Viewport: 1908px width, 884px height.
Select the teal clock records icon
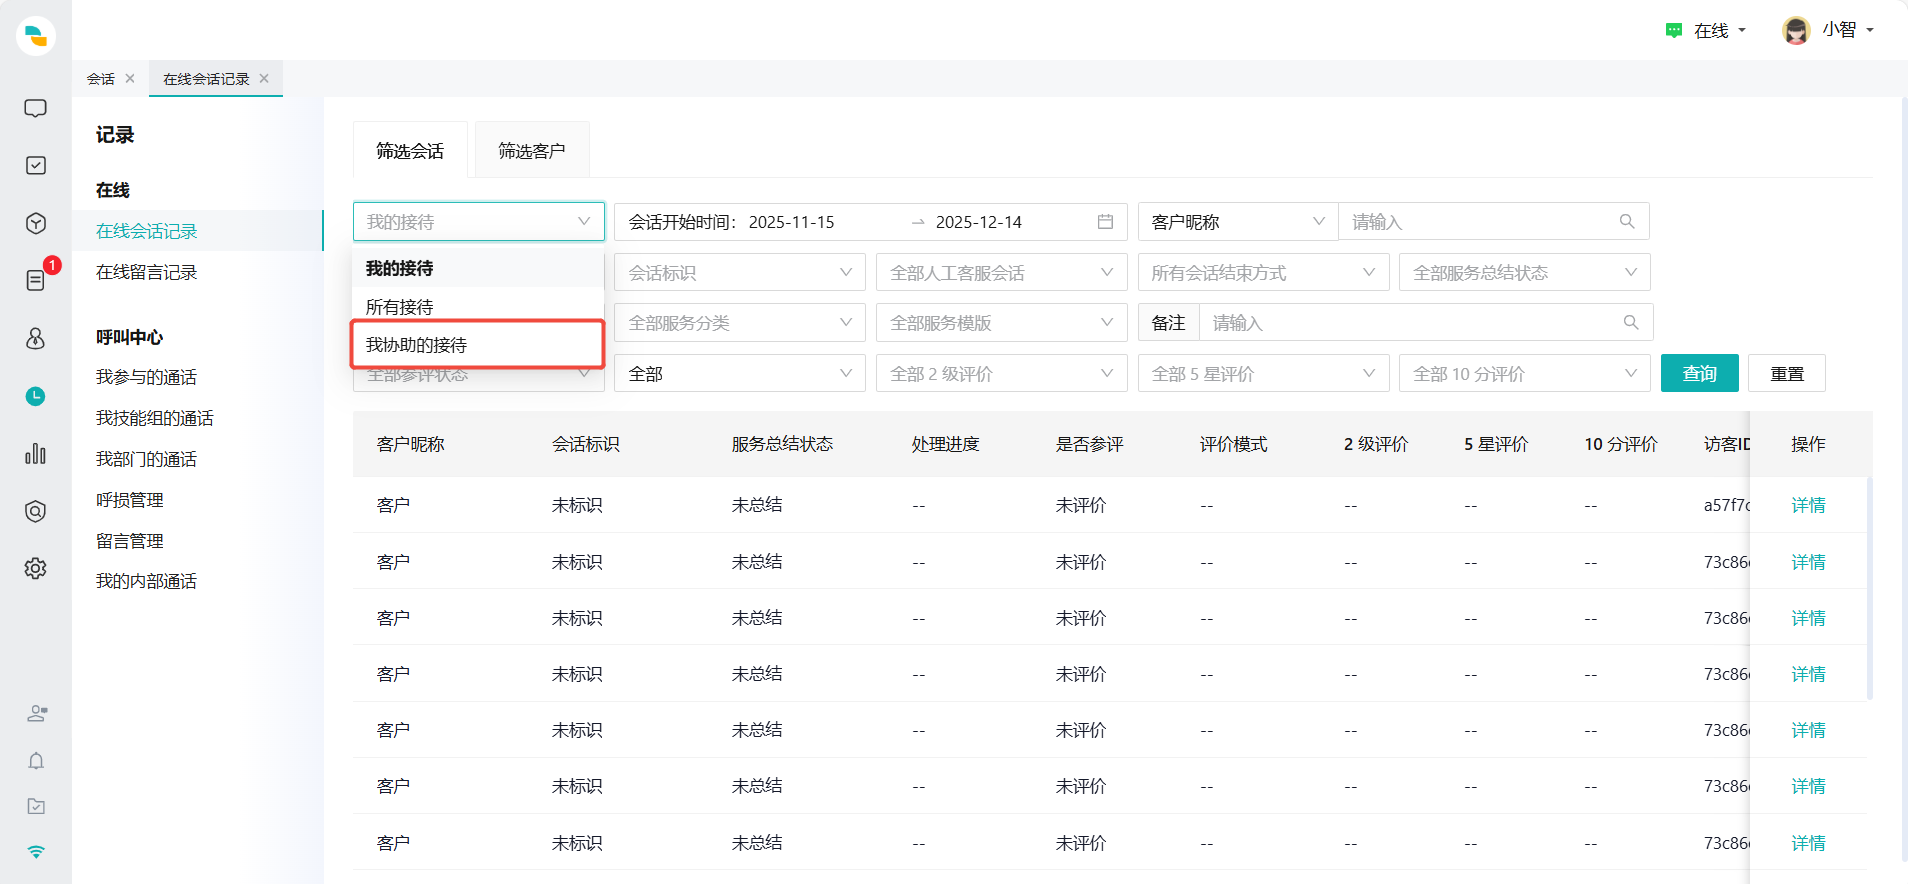35,396
